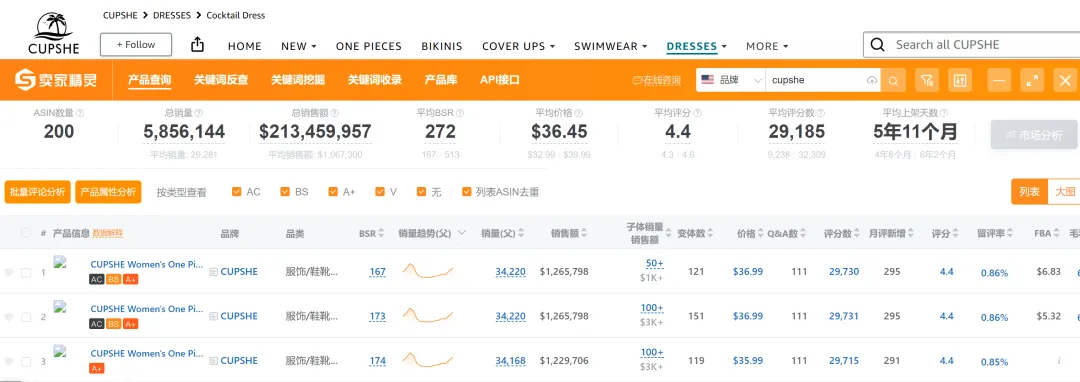The width and height of the screenshot is (1080, 382).
Task: Open 销量趋势(父) column dropdown arrow
Action: 461,233
